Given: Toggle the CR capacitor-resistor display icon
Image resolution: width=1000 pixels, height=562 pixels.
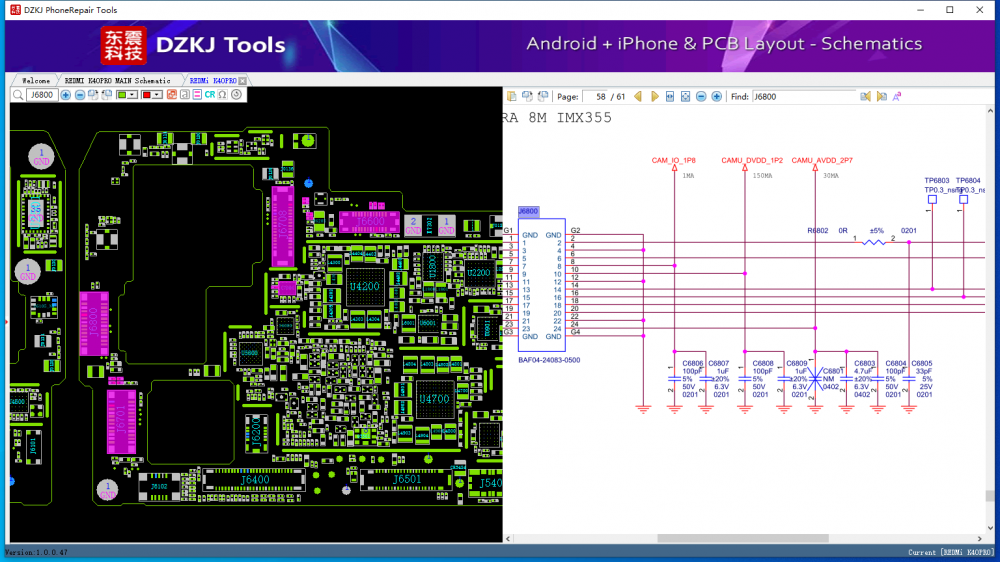Looking at the screenshot, I should point(210,95).
